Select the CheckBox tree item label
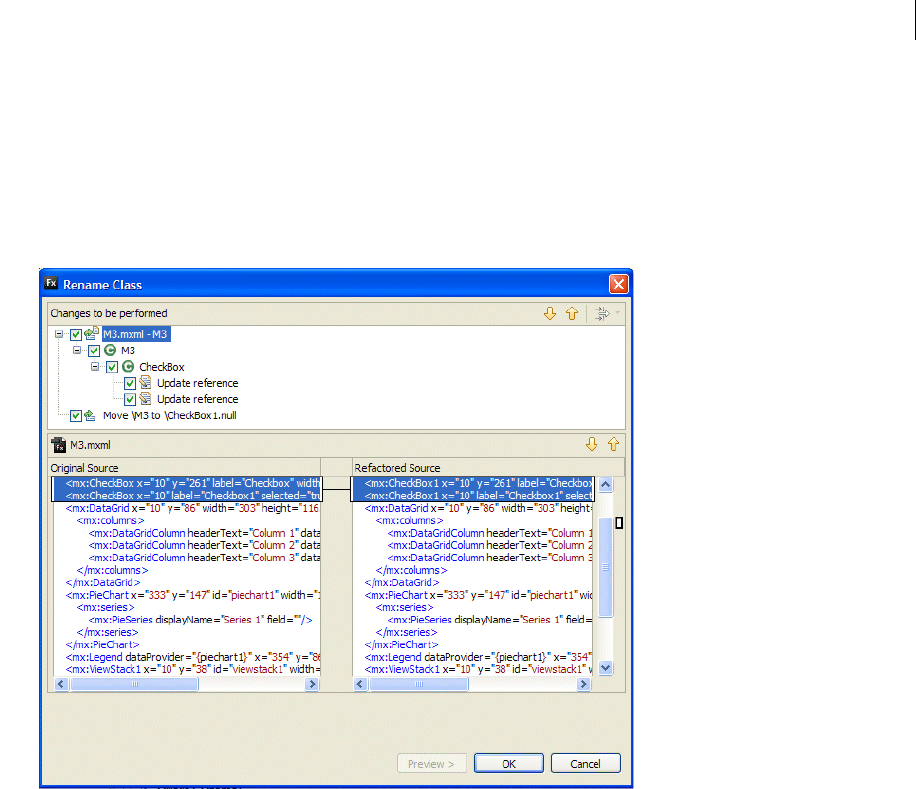The image size is (916, 789). [162, 367]
